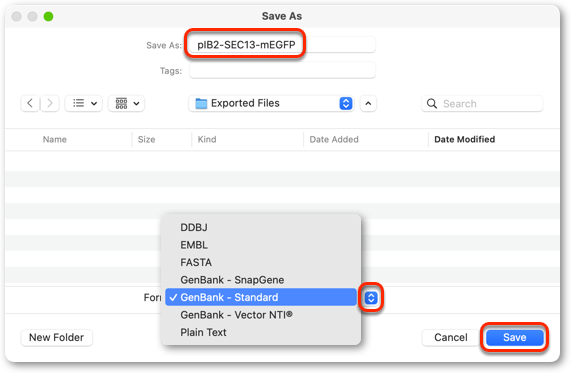Sort by the Name column header
Image resolution: width=571 pixels, height=373 pixels.
coord(55,140)
